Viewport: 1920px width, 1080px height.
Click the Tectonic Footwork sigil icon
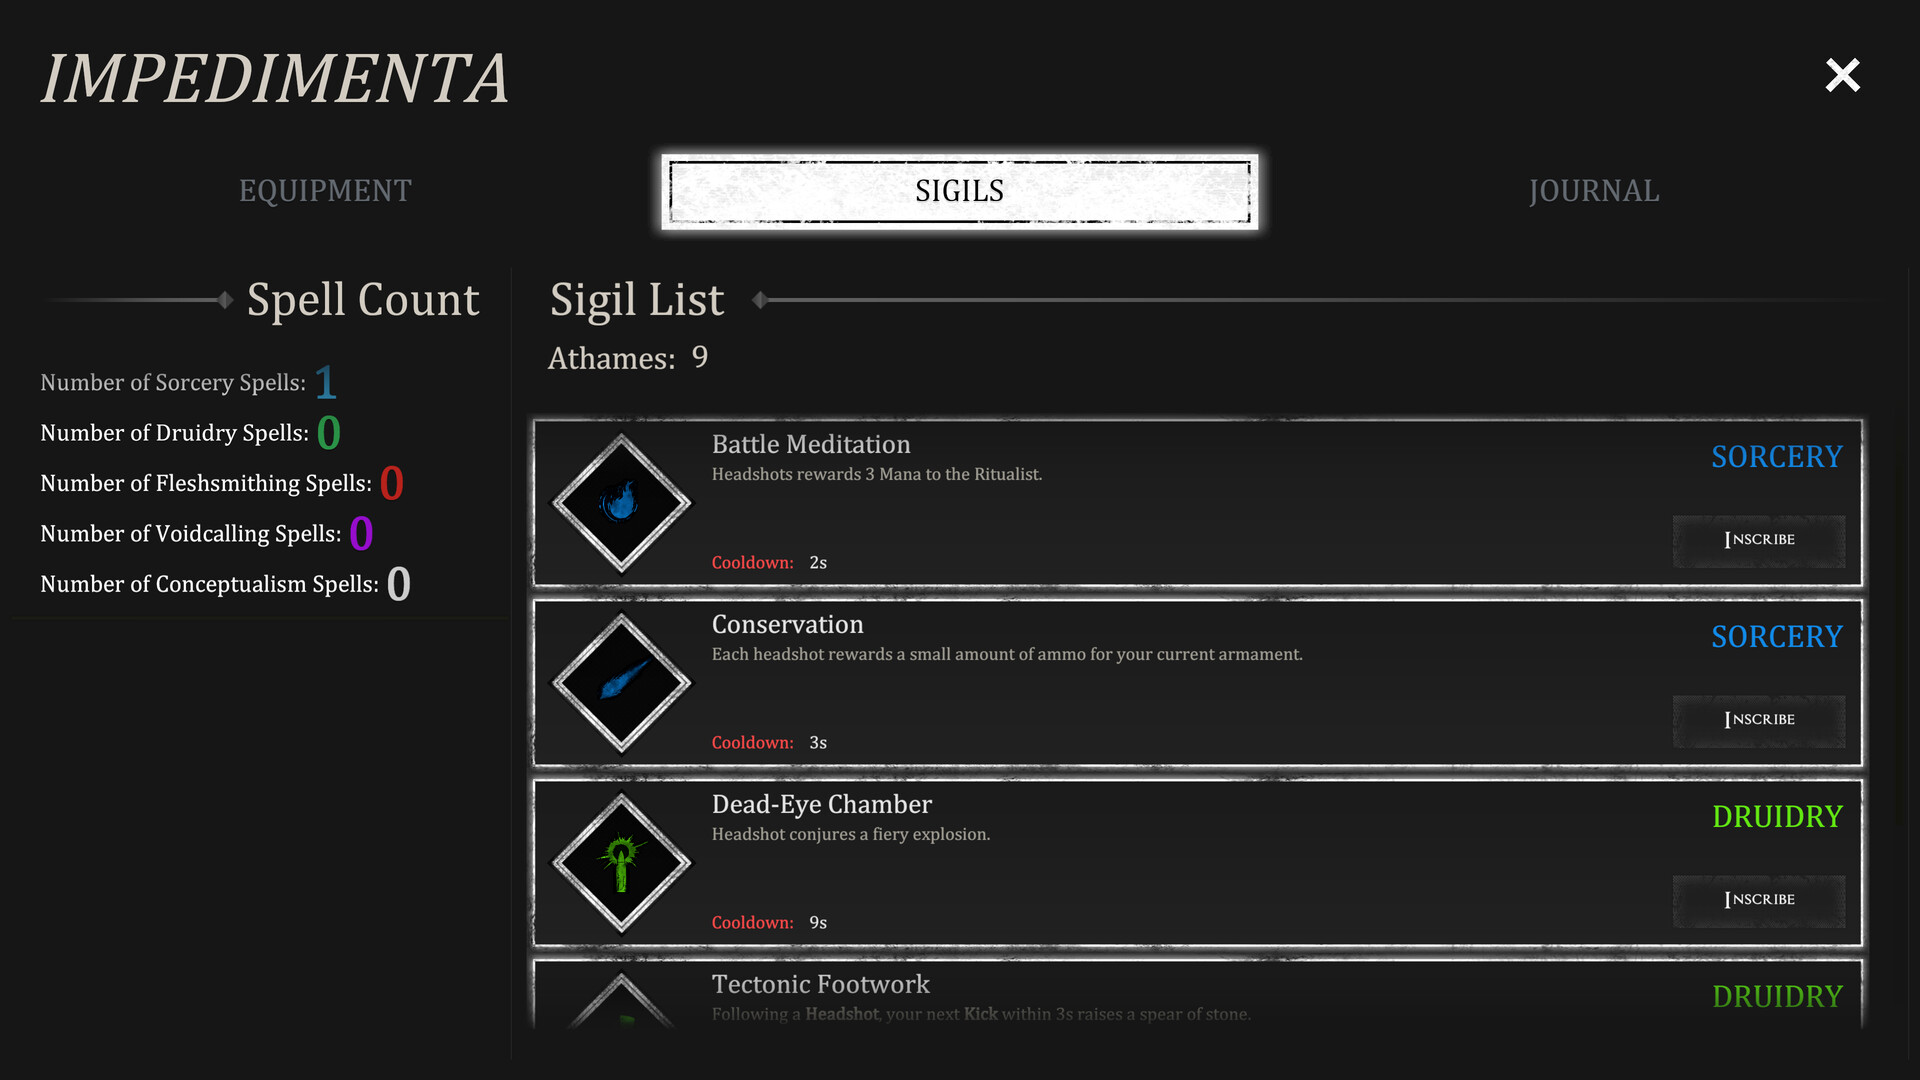(x=621, y=1005)
